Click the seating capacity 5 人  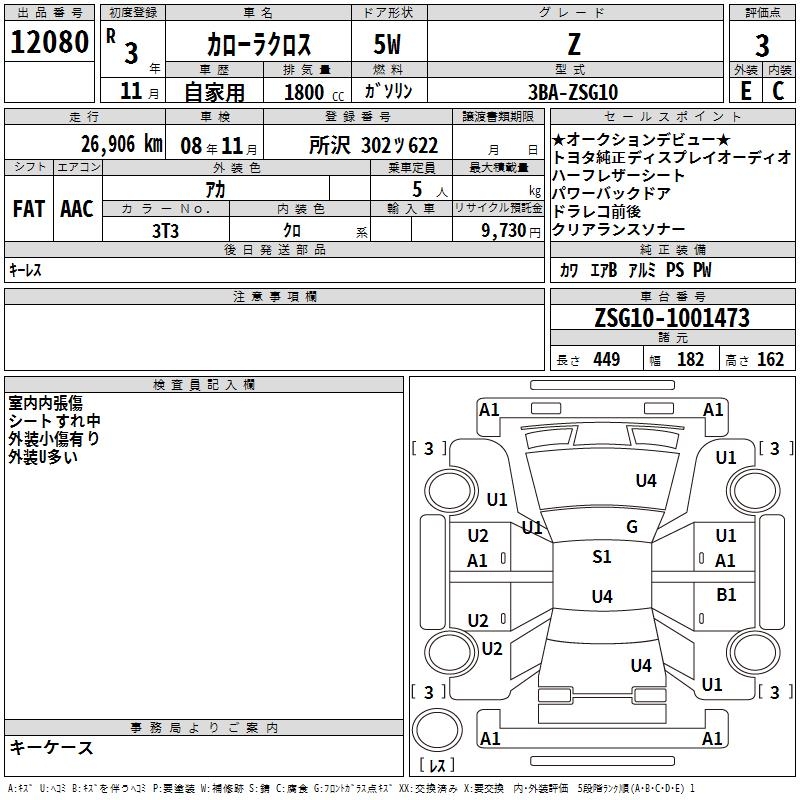pos(429,190)
